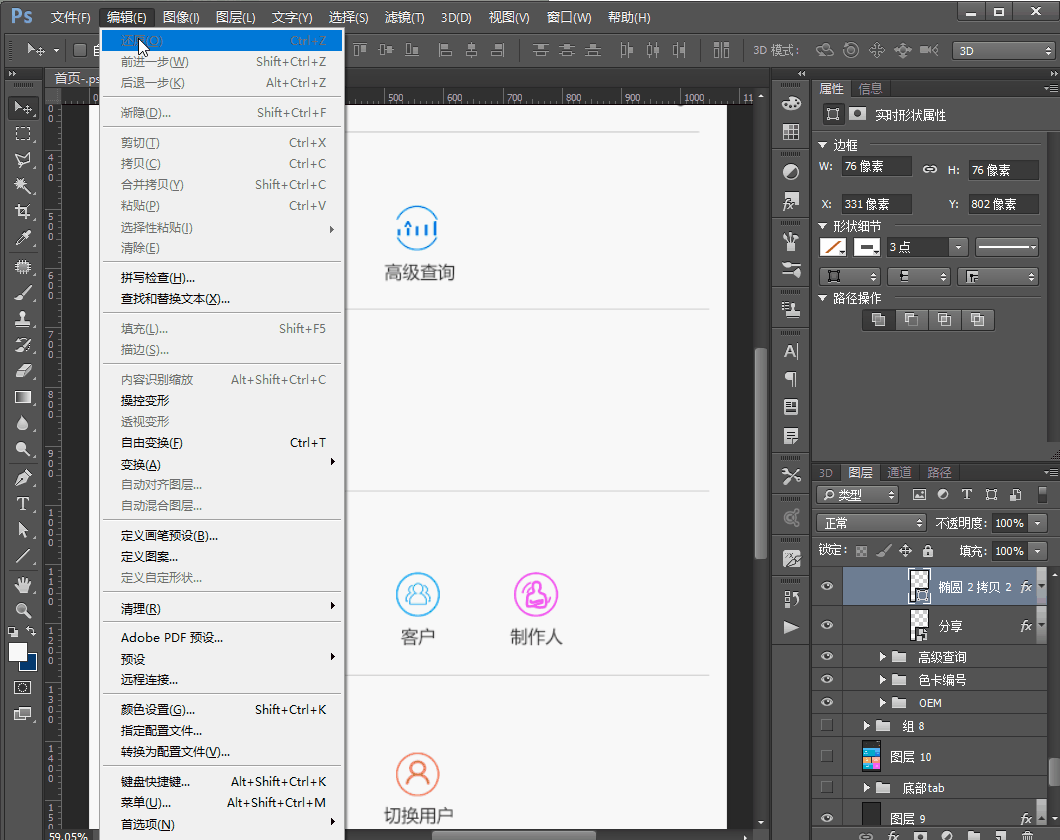Select the Hand tool
This screenshot has height=840, width=1060.
(23, 584)
